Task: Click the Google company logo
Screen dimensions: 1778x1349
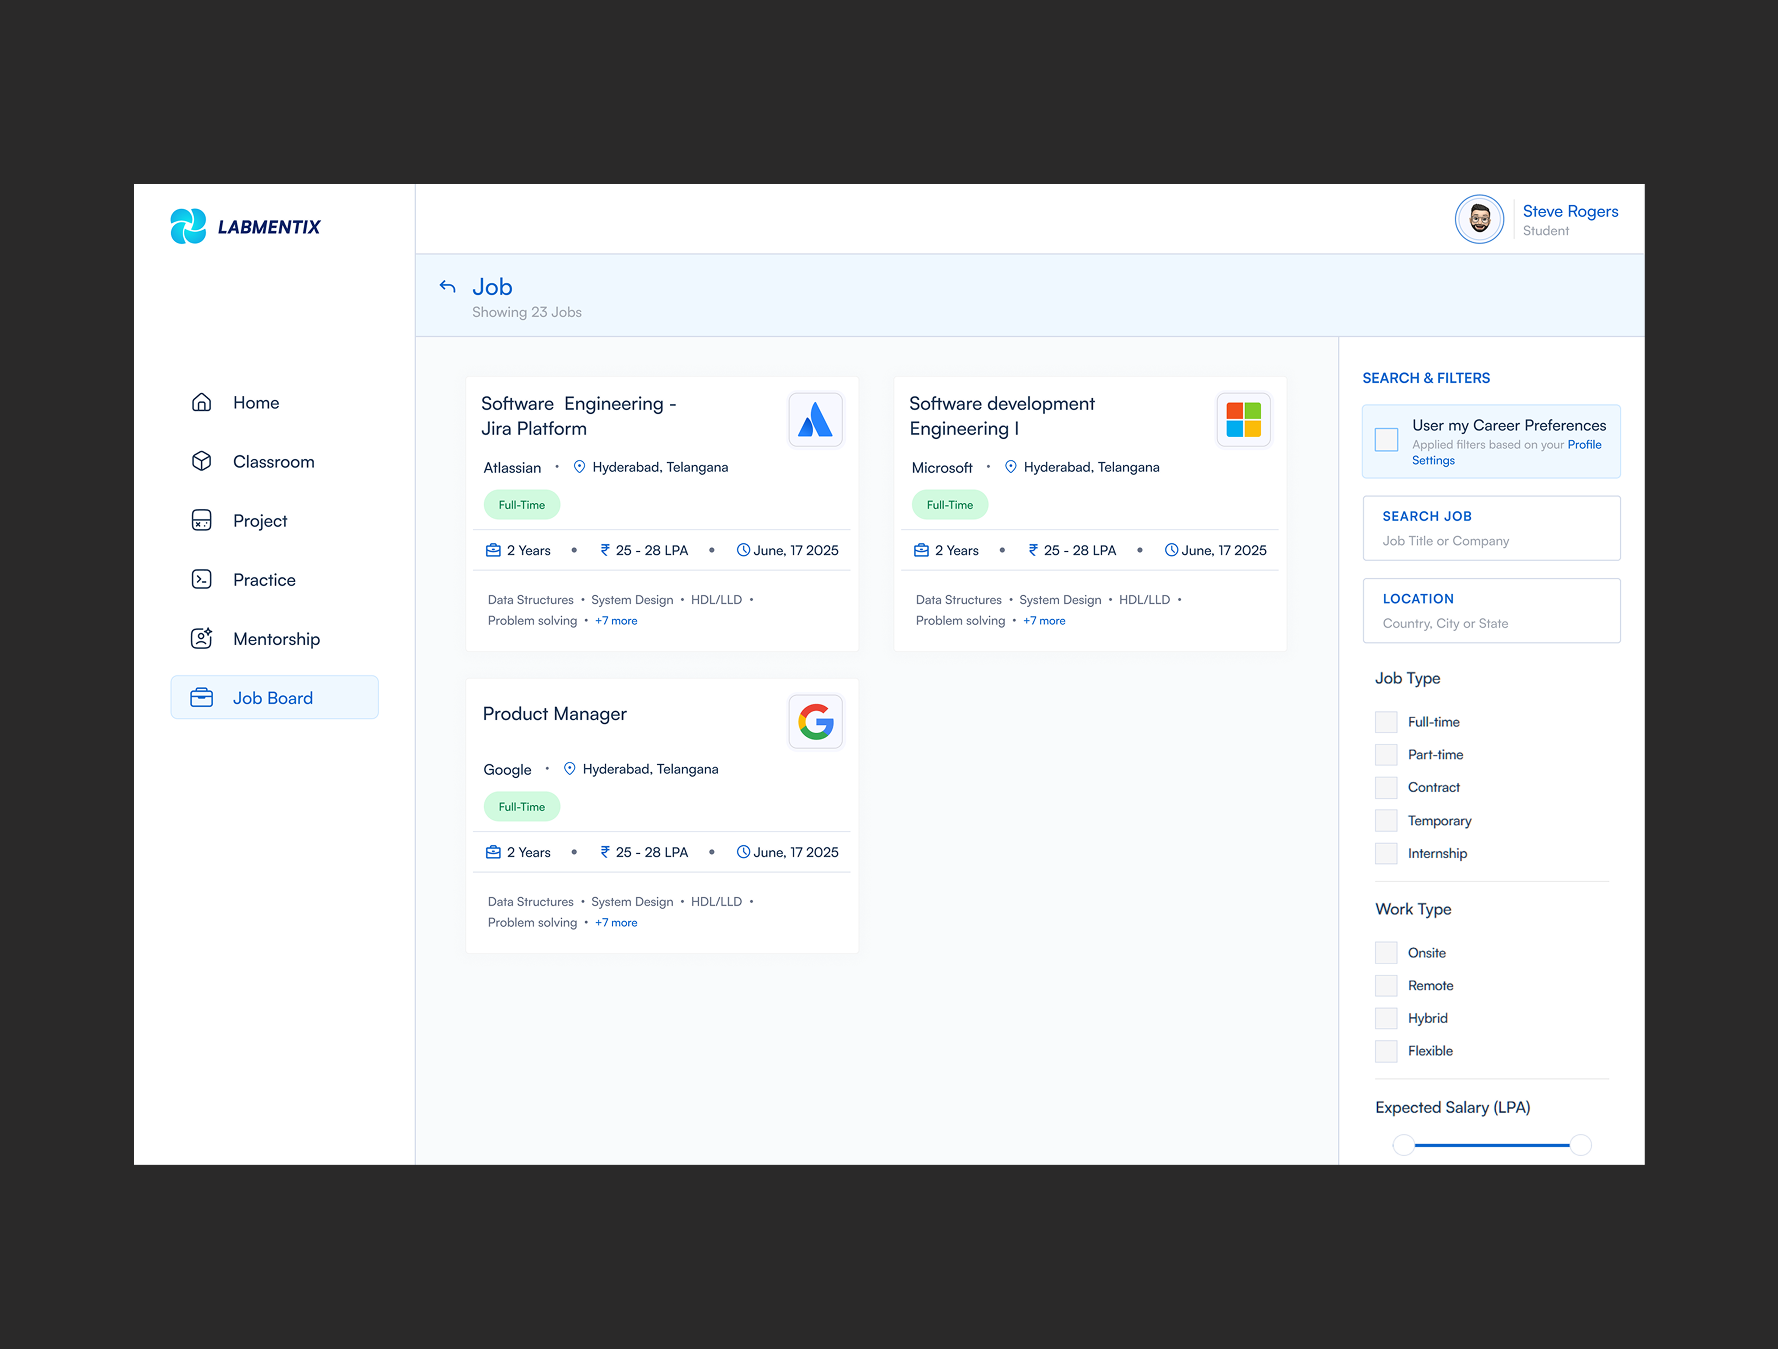Action: (815, 721)
